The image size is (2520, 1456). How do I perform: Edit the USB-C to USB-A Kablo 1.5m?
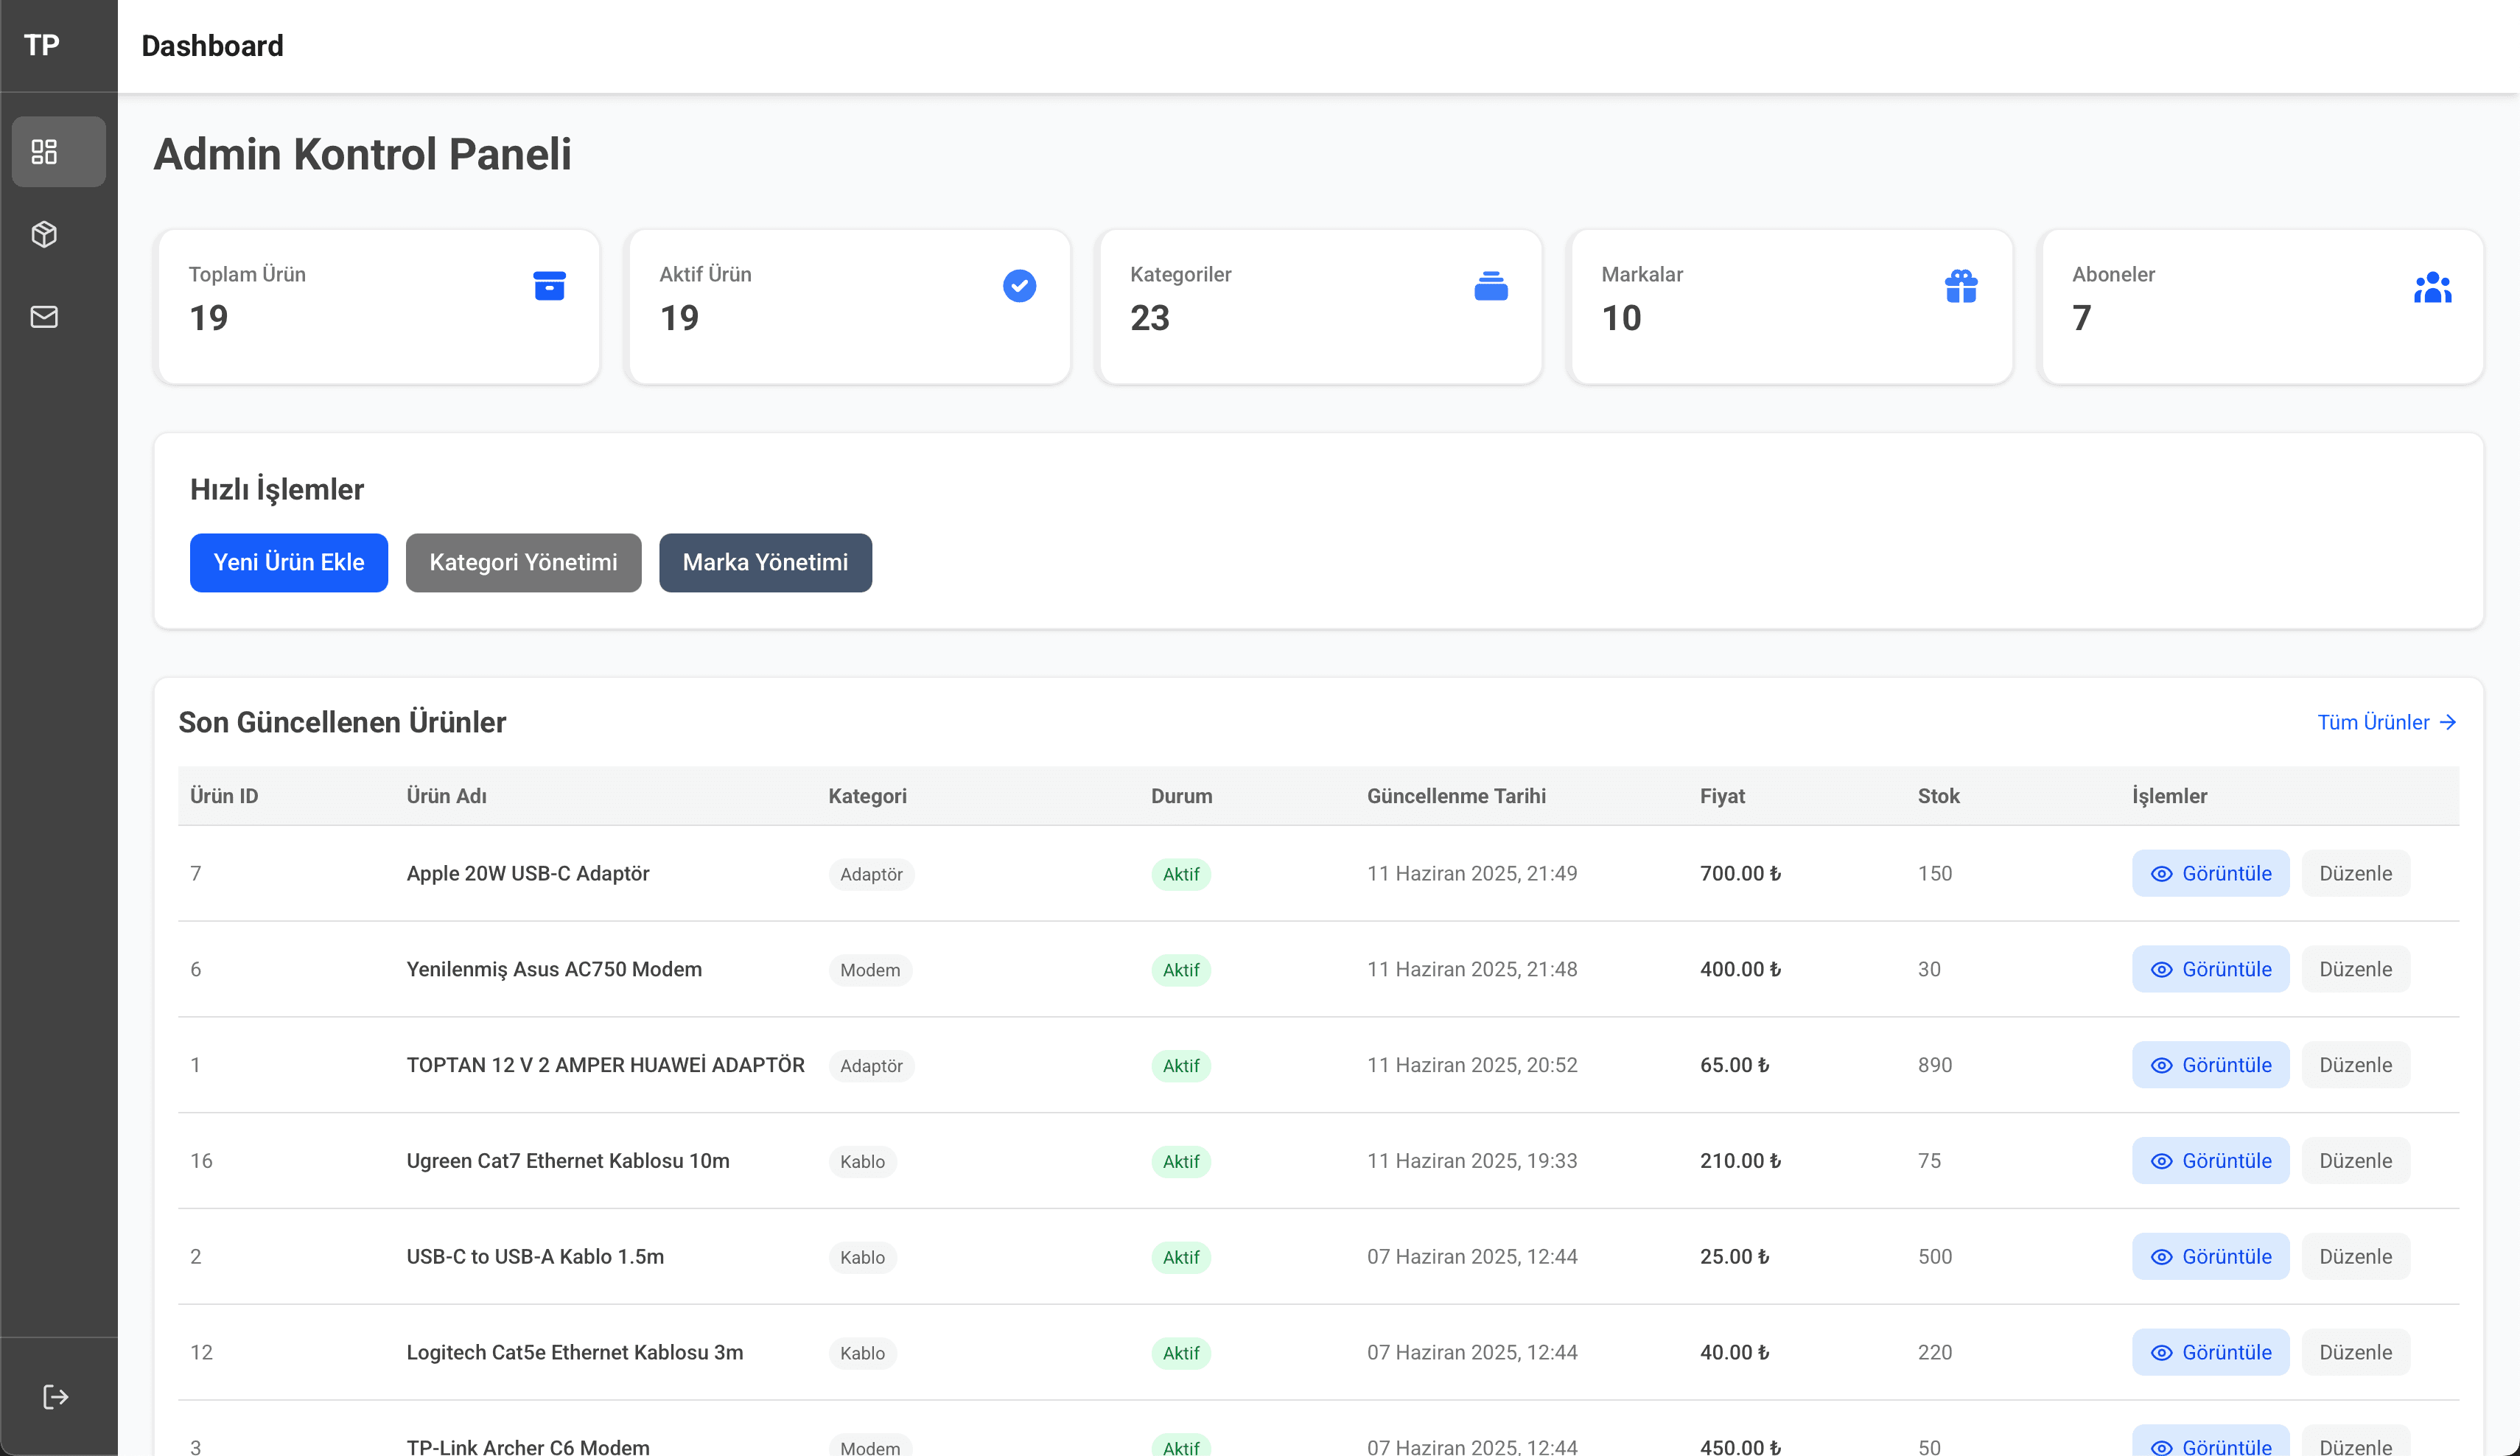click(2355, 1257)
